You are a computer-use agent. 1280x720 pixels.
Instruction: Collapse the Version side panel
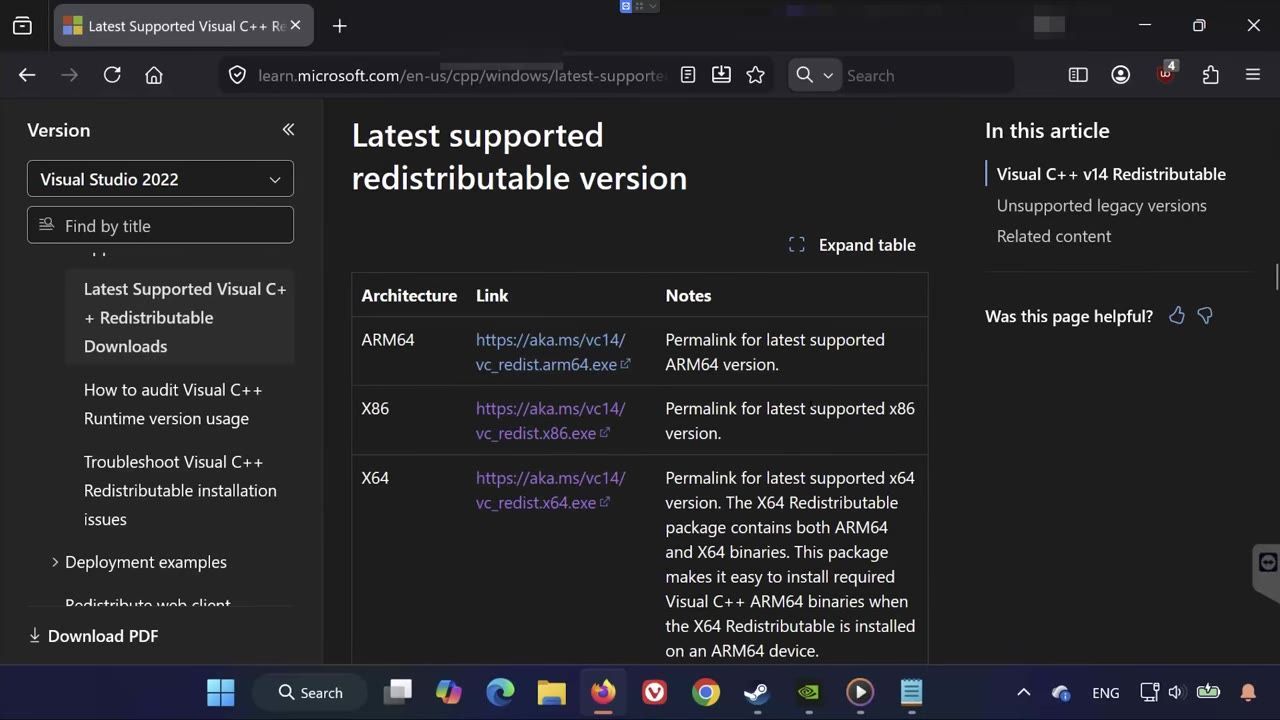click(x=288, y=129)
